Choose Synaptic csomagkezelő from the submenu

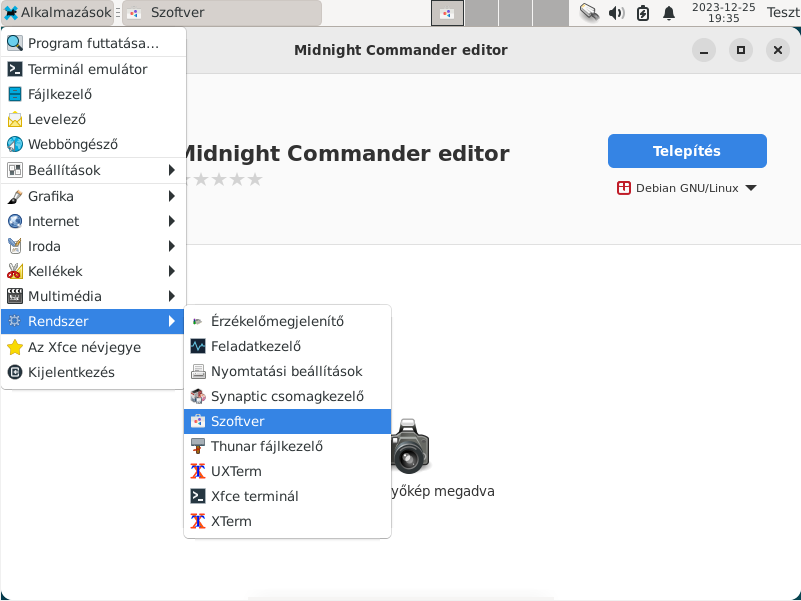point(287,396)
